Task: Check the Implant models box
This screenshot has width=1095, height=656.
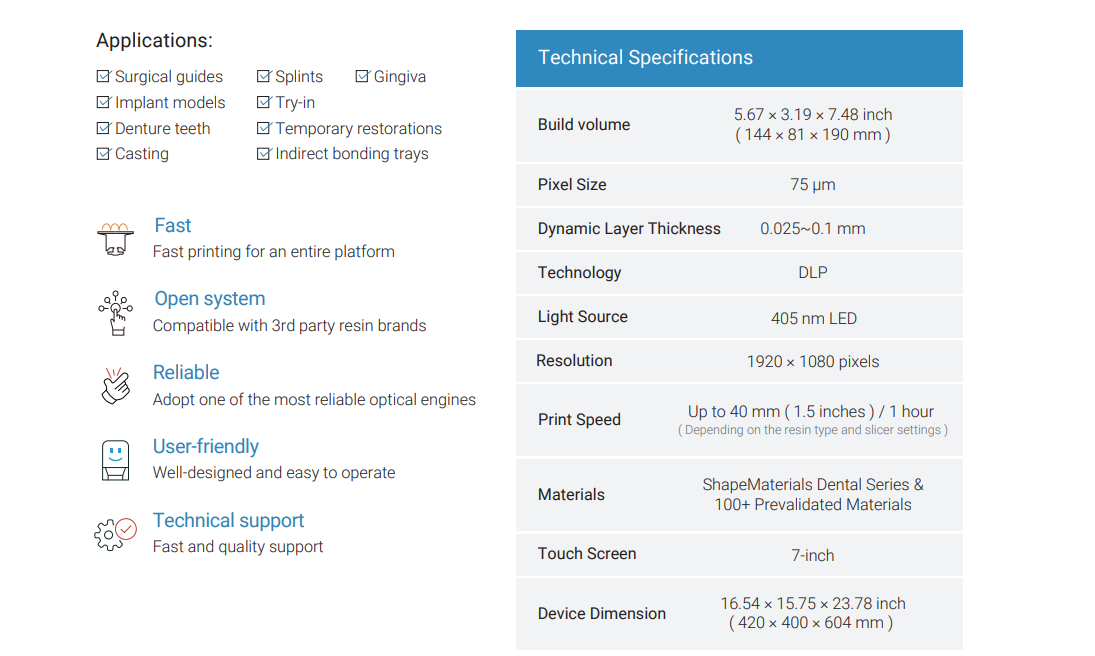Action: click(x=103, y=102)
